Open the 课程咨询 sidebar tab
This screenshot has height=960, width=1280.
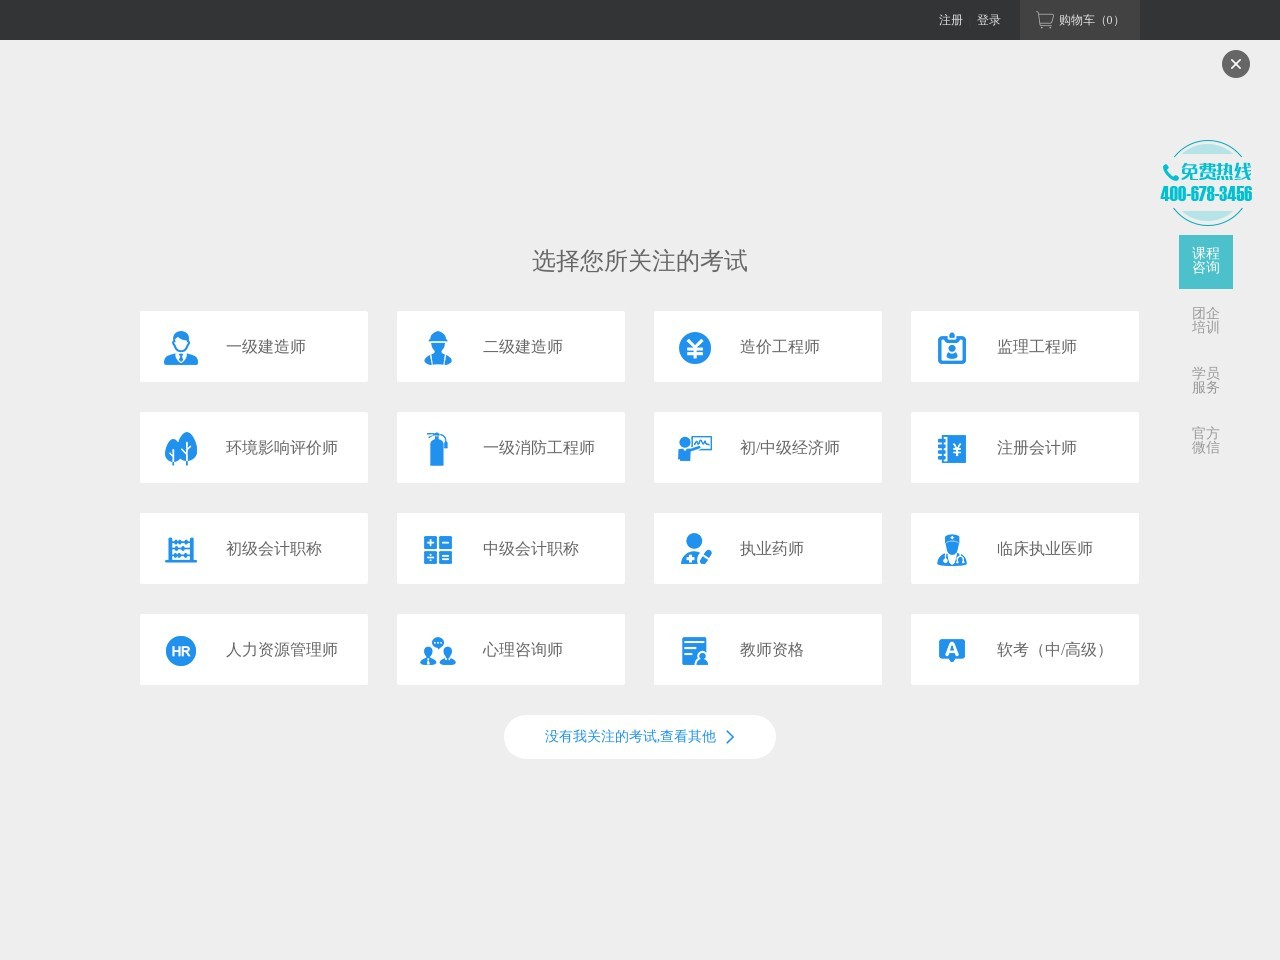click(x=1205, y=261)
